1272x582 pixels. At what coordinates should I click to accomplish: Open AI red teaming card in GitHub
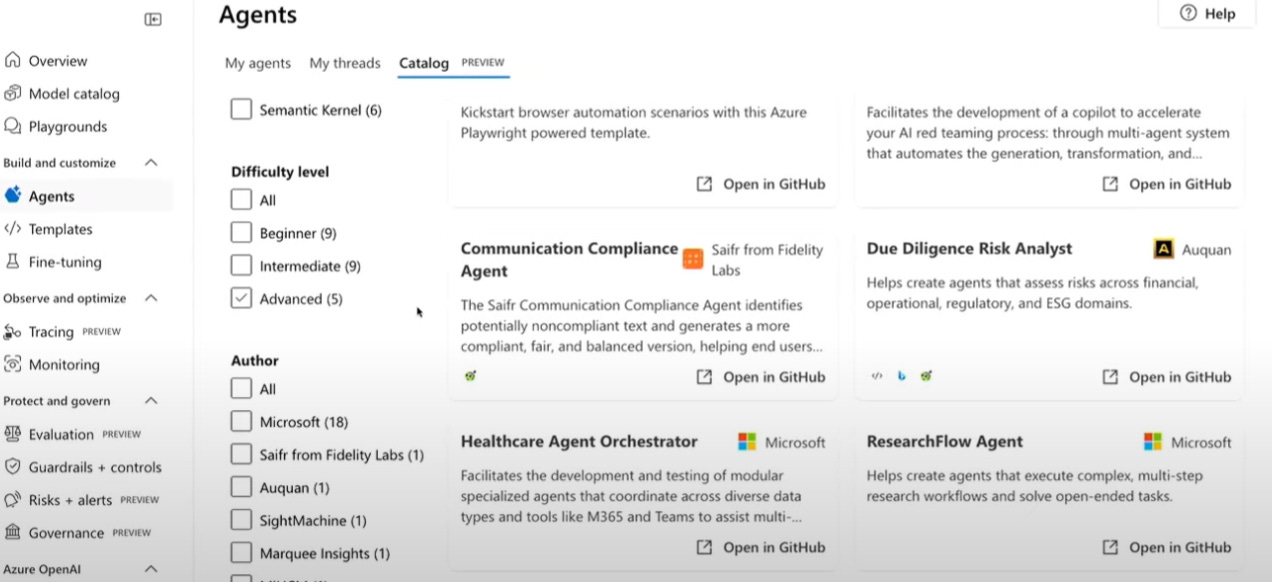(1167, 184)
